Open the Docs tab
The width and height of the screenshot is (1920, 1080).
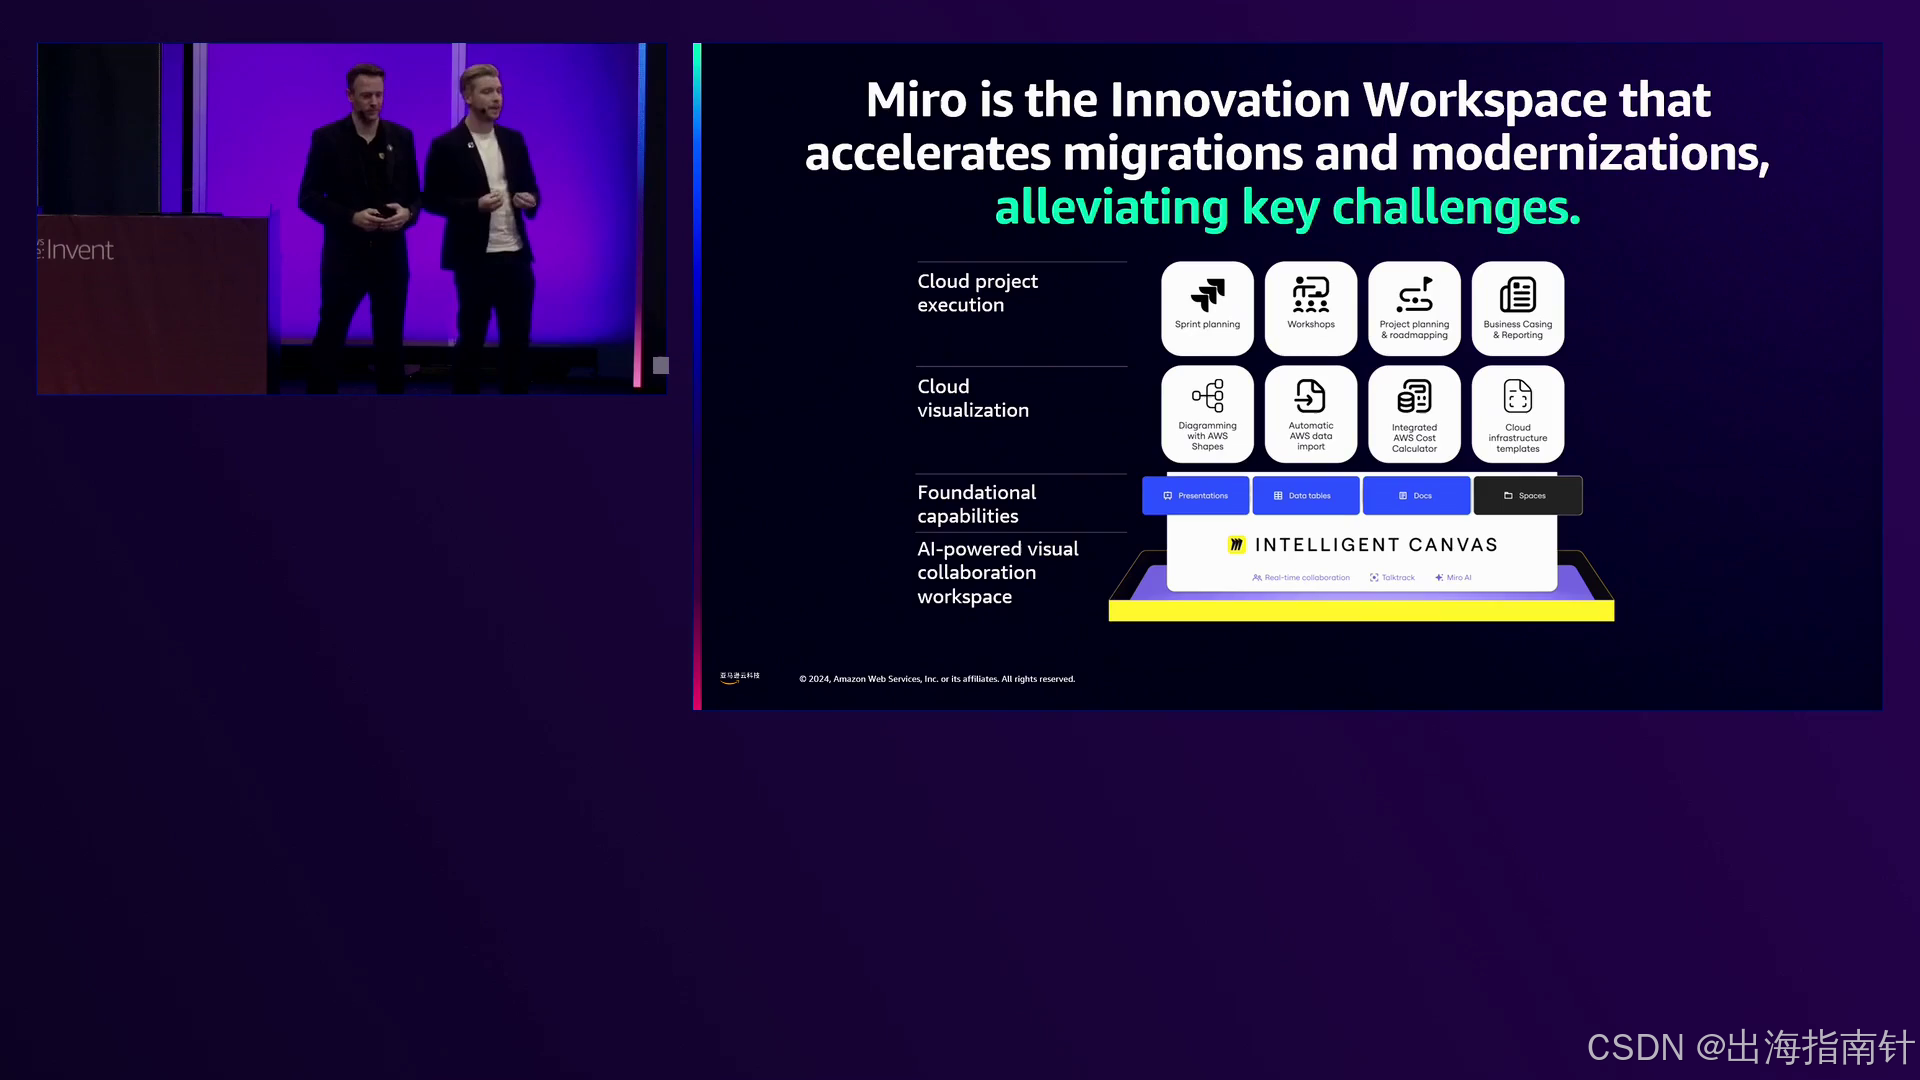tap(1415, 496)
